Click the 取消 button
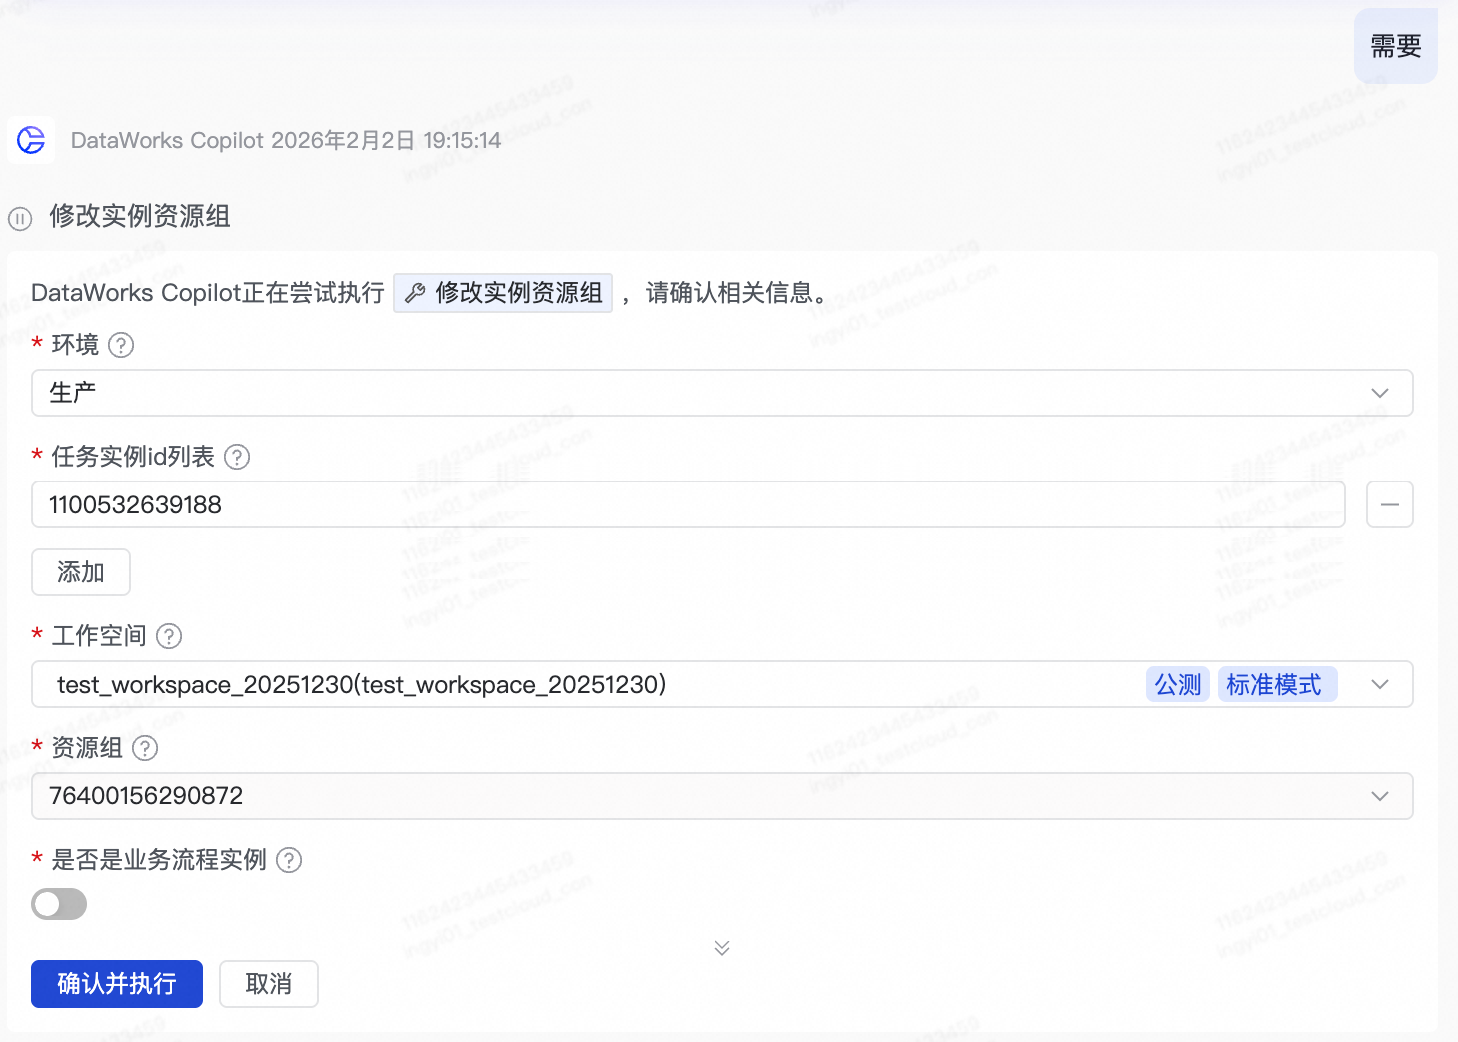The width and height of the screenshot is (1458, 1042). click(269, 984)
